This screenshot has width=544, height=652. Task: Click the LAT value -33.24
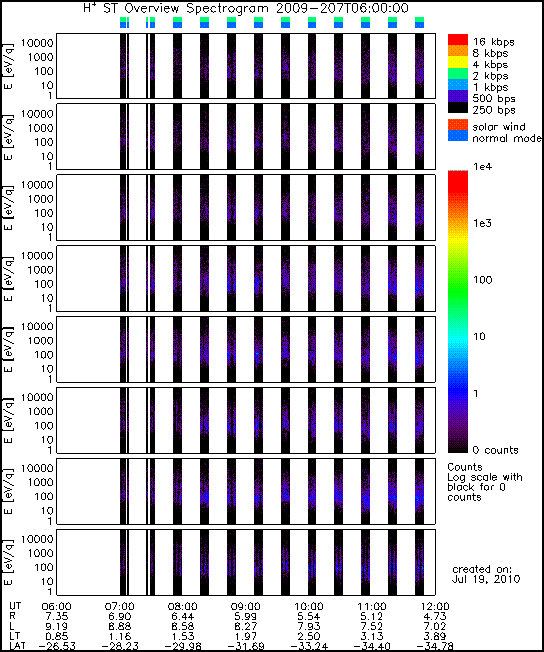pos(309,646)
